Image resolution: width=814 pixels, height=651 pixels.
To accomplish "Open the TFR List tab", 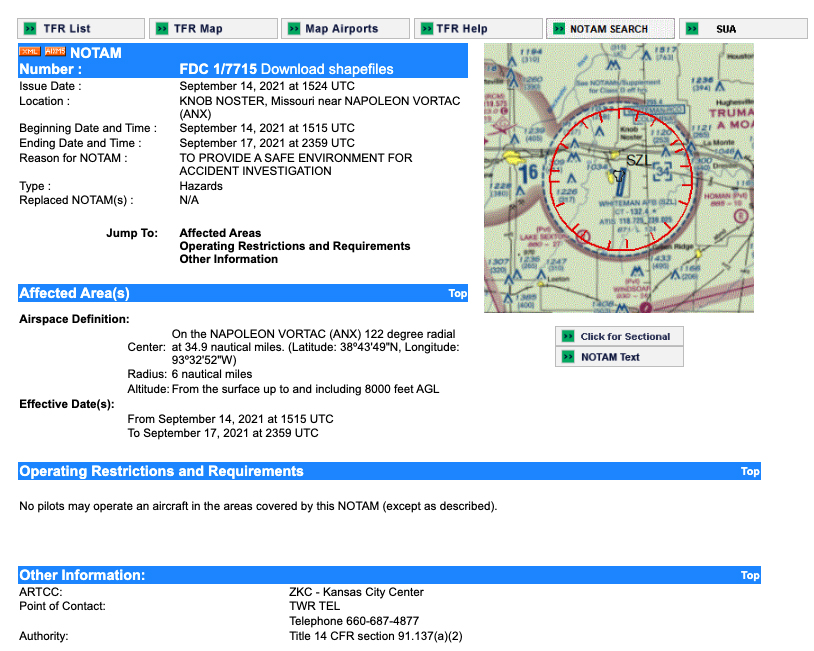I will point(78,29).
